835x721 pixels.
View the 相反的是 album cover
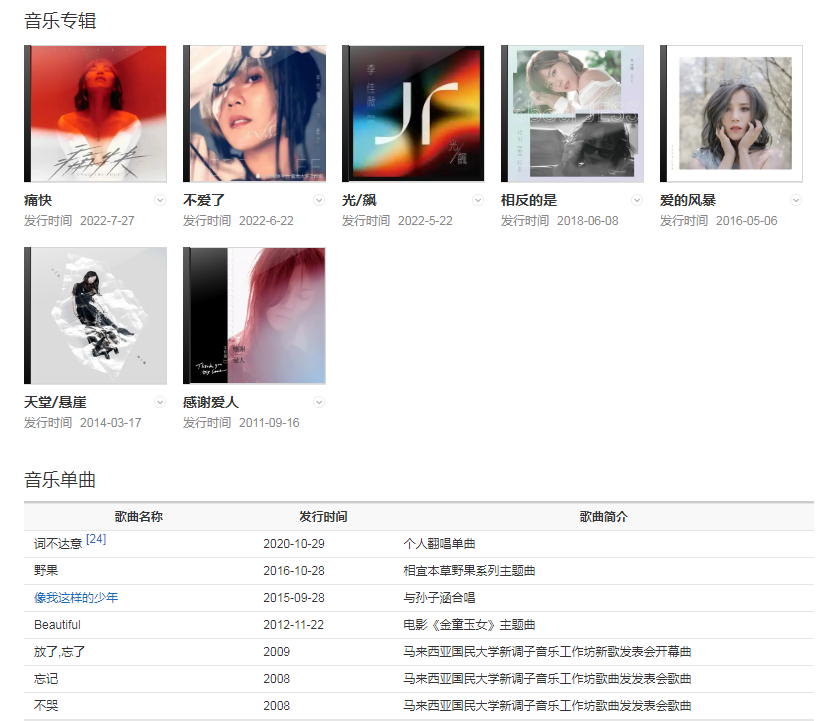pos(573,114)
